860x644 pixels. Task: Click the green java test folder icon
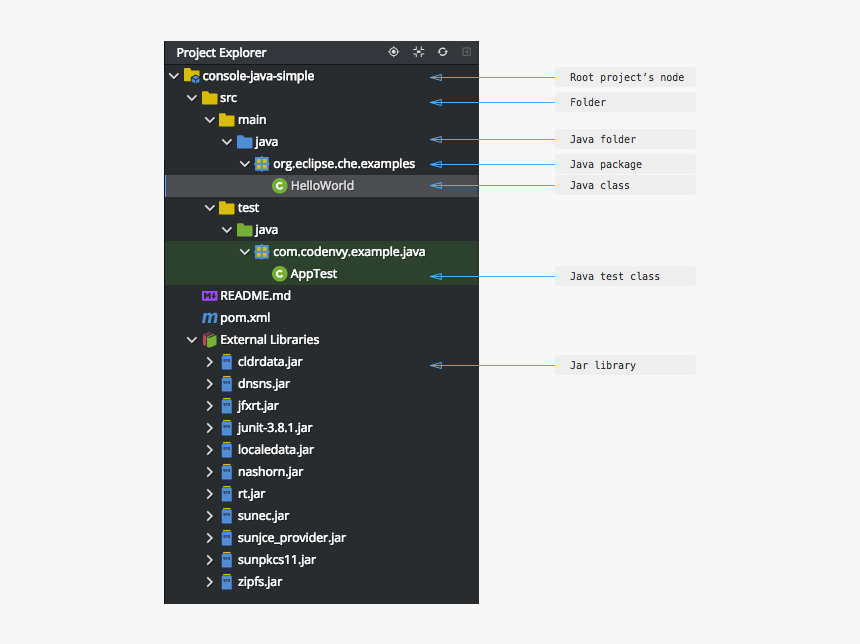(245, 230)
